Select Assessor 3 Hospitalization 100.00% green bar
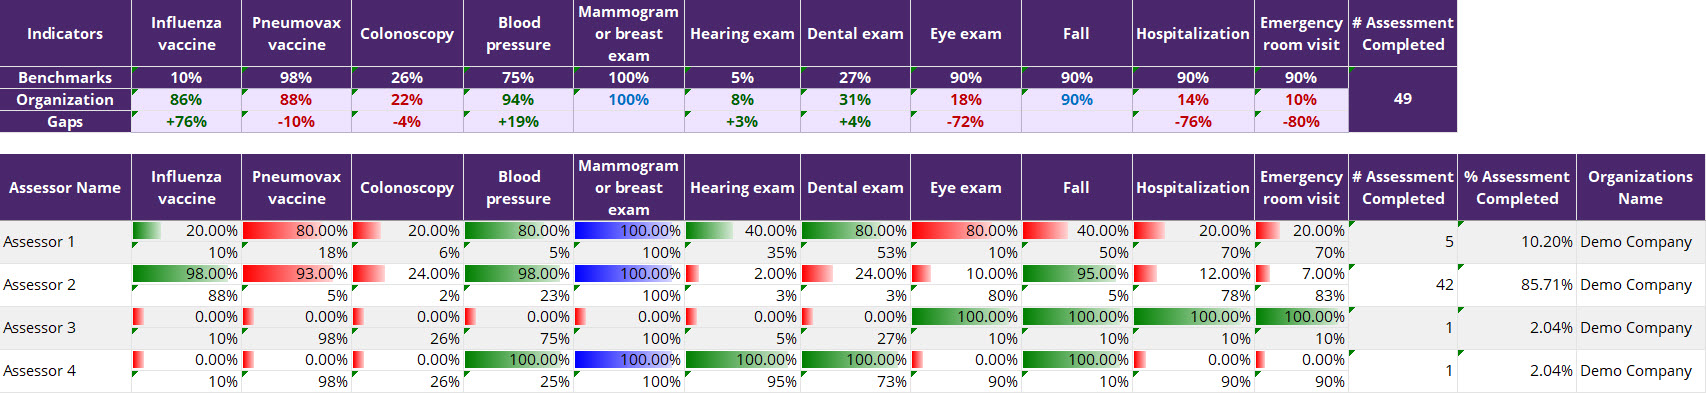 (x=1193, y=316)
